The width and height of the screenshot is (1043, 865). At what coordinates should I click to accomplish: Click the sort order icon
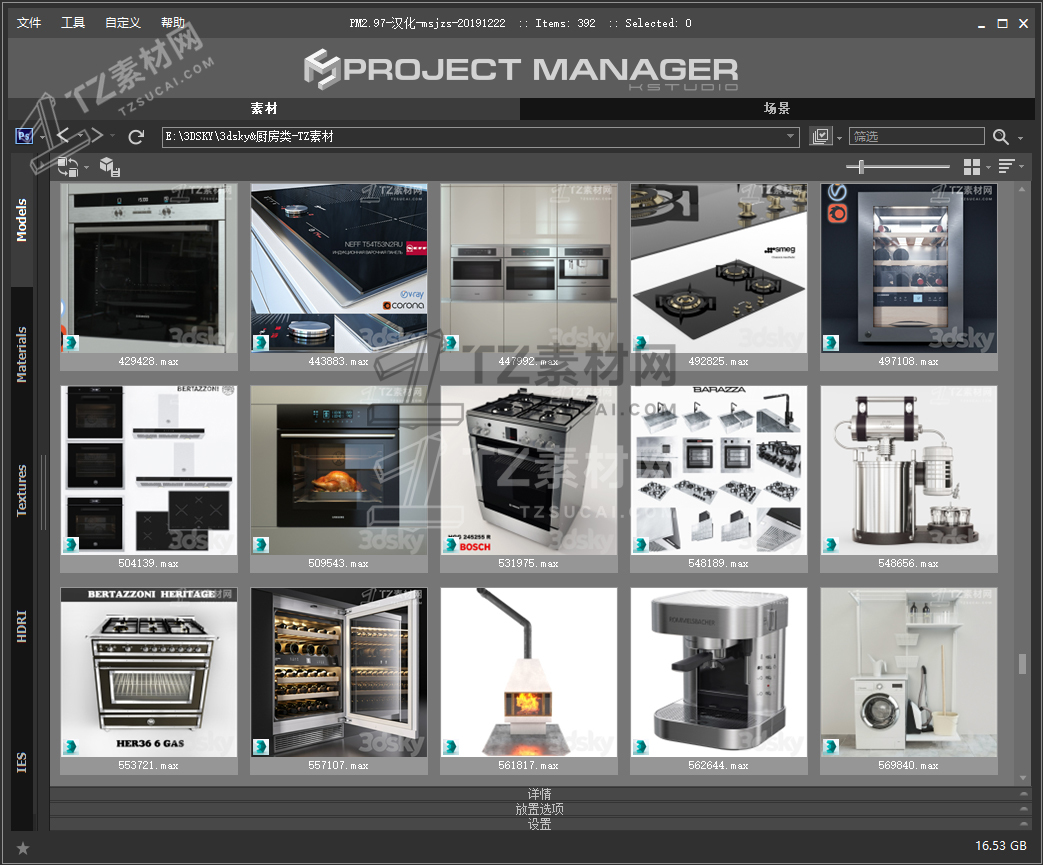tap(1006, 166)
